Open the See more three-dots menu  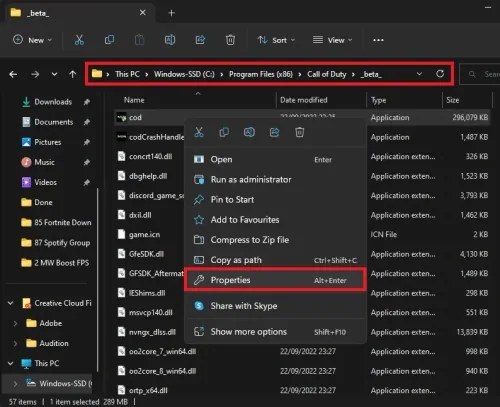click(378, 40)
